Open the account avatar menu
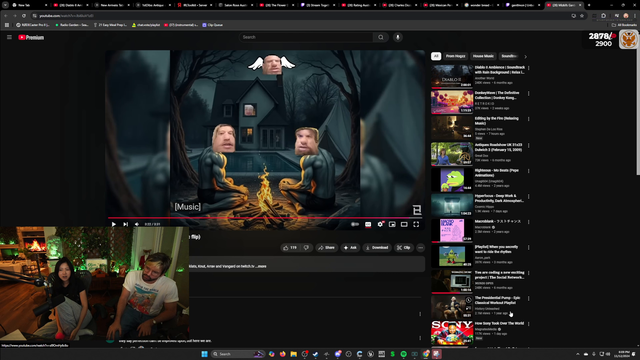The height and width of the screenshot is (360, 640). point(629,40)
